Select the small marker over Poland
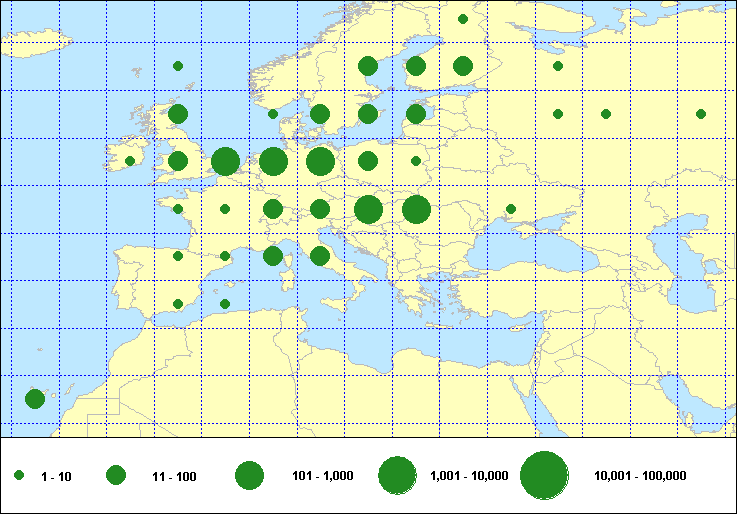Screen dimensions: 737x514 pyautogui.click(x=416, y=161)
